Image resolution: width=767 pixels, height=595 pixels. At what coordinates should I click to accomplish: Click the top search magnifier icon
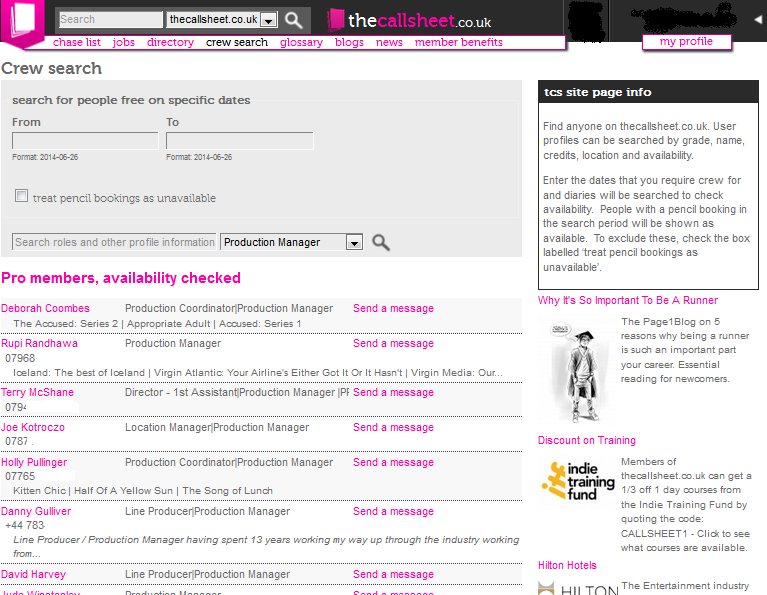tap(293, 20)
